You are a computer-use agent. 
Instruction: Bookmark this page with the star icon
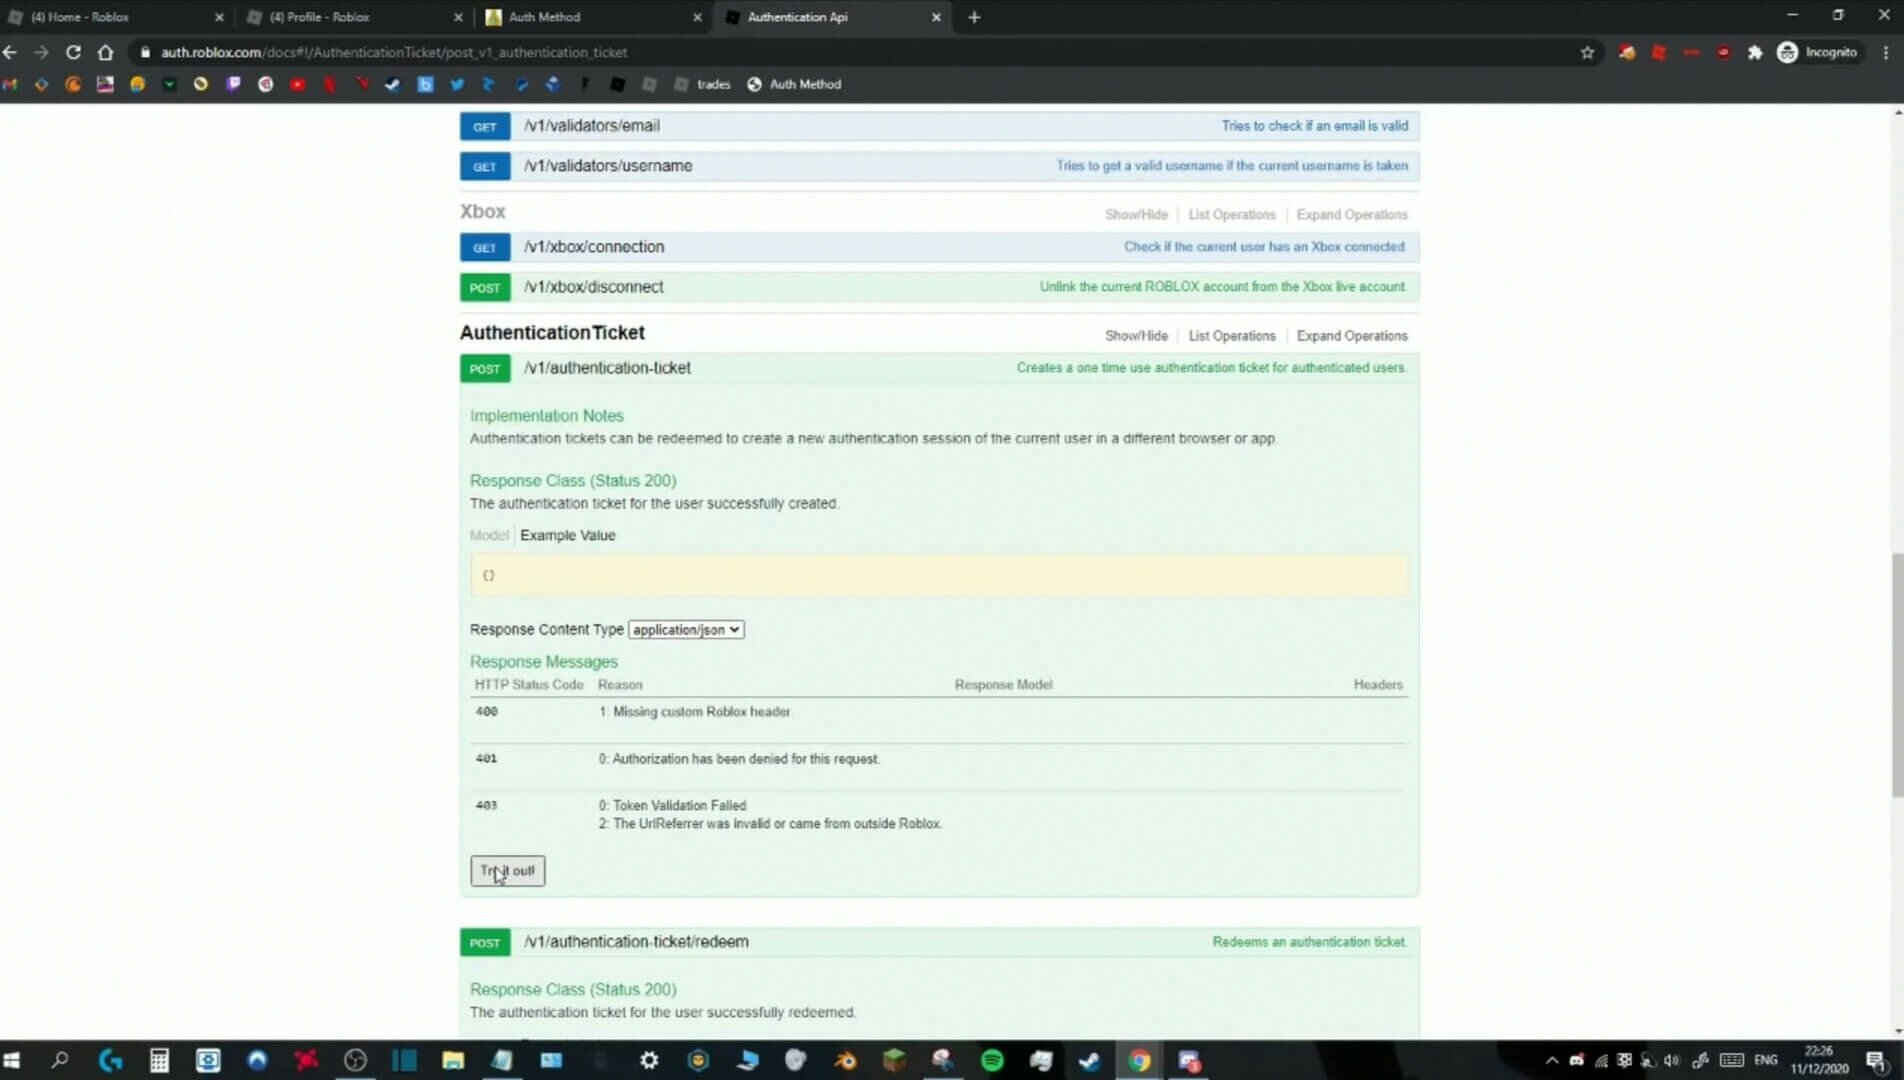(x=1587, y=52)
